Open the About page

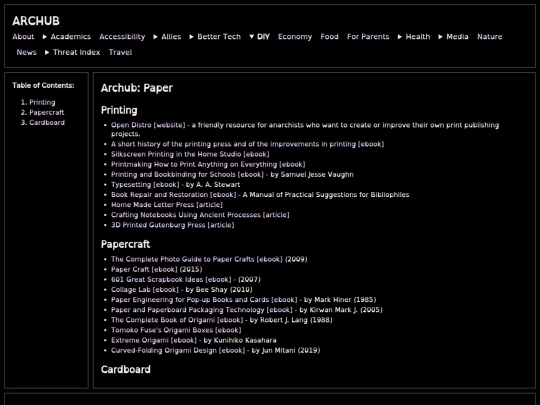(23, 37)
